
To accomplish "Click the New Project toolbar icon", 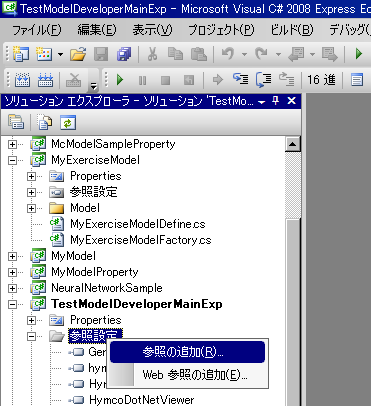I will [21, 54].
